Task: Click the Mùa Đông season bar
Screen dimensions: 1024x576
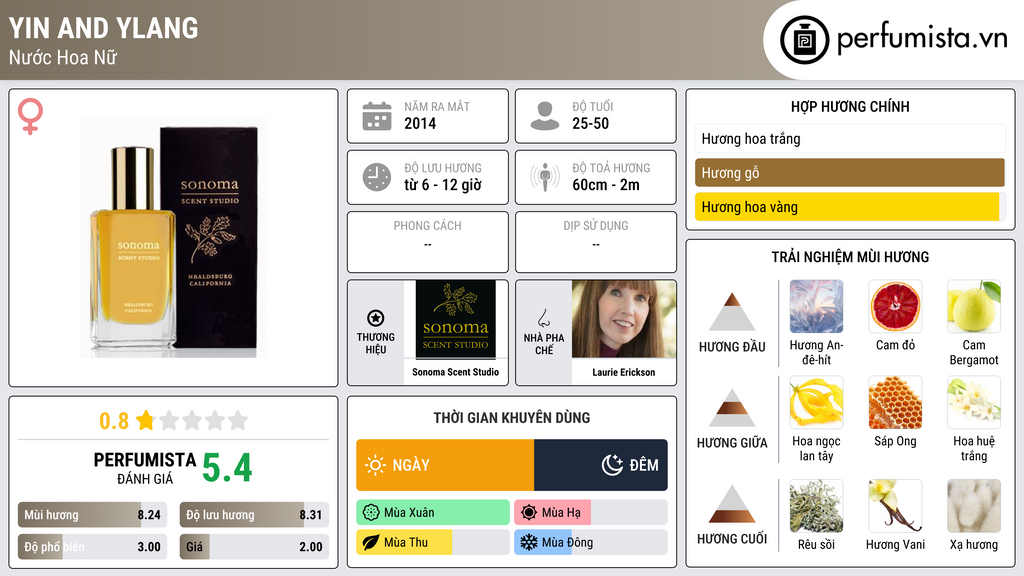Action: pyautogui.click(x=591, y=542)
